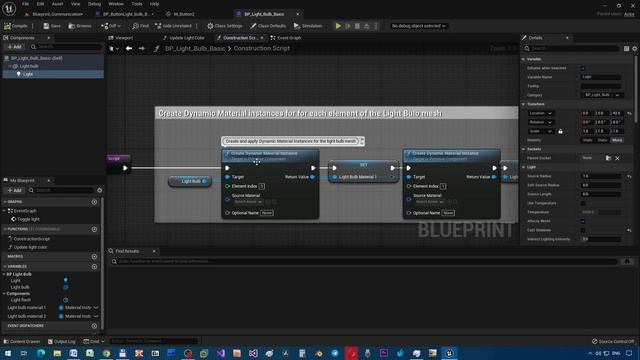Image resolution: width=640 pixels, height=360 pixels.
Task: Collapse the Light bulb component tree row
Action: [x=10, y=66]
